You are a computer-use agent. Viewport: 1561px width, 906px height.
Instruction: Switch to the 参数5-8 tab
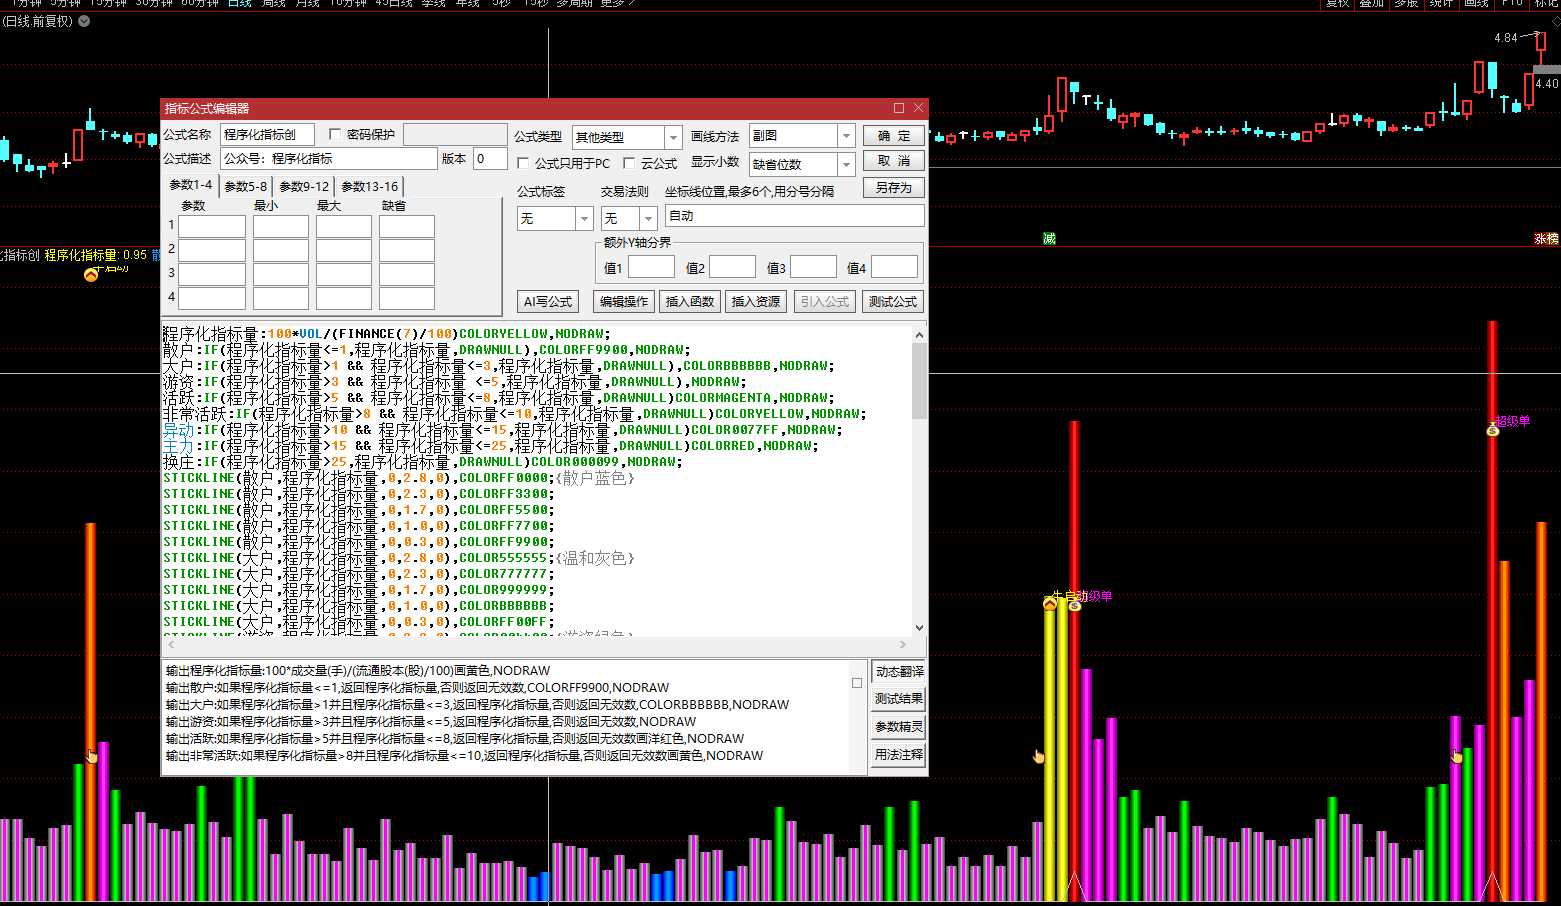pyautogui.click(x=245, y=186)
